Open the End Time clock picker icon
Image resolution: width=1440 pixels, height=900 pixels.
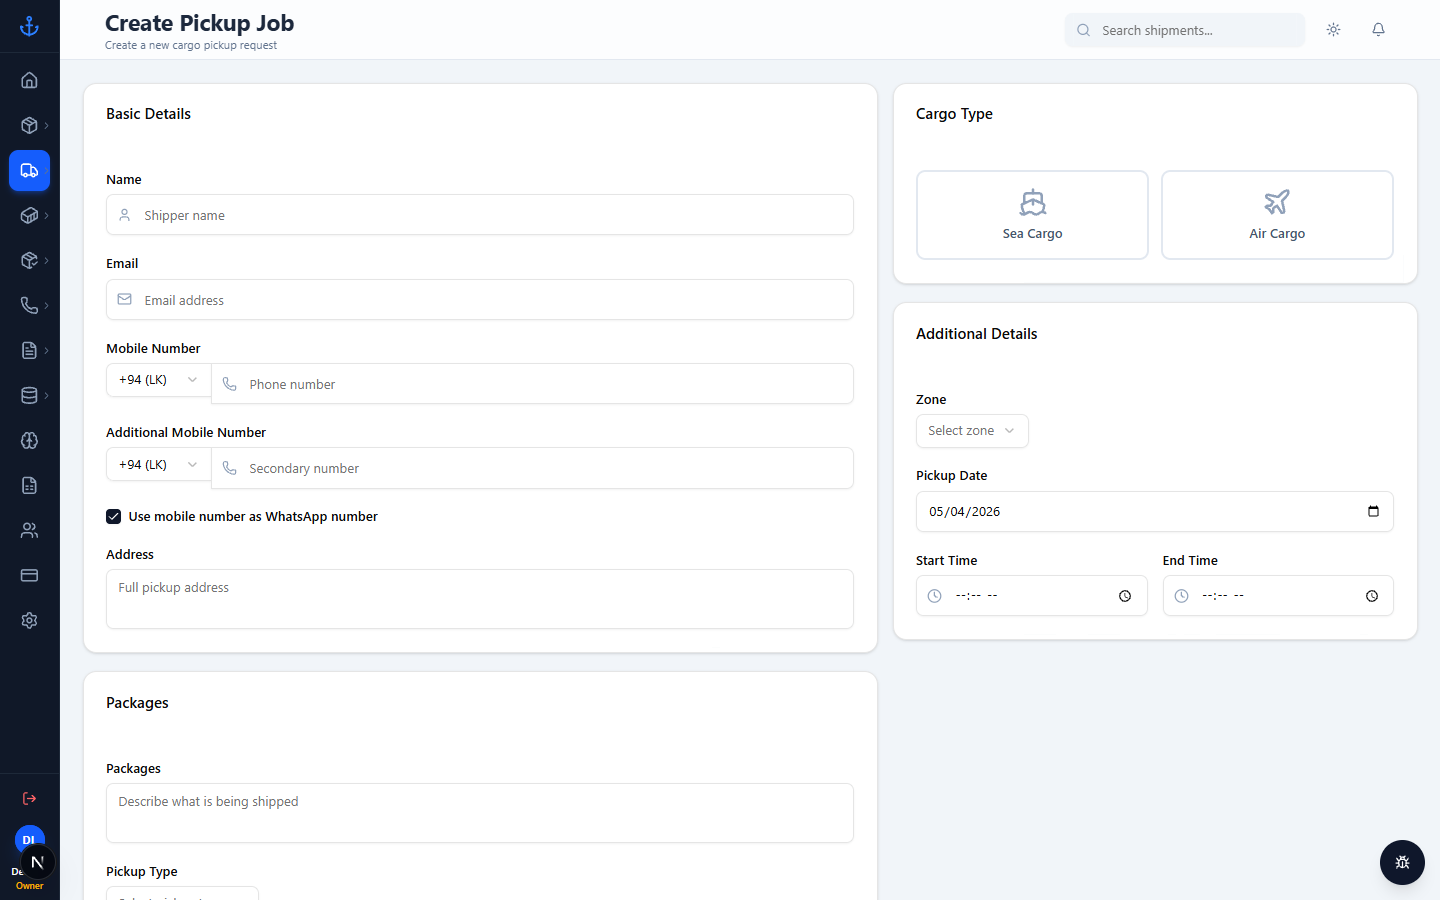(x=1372, y=596)
